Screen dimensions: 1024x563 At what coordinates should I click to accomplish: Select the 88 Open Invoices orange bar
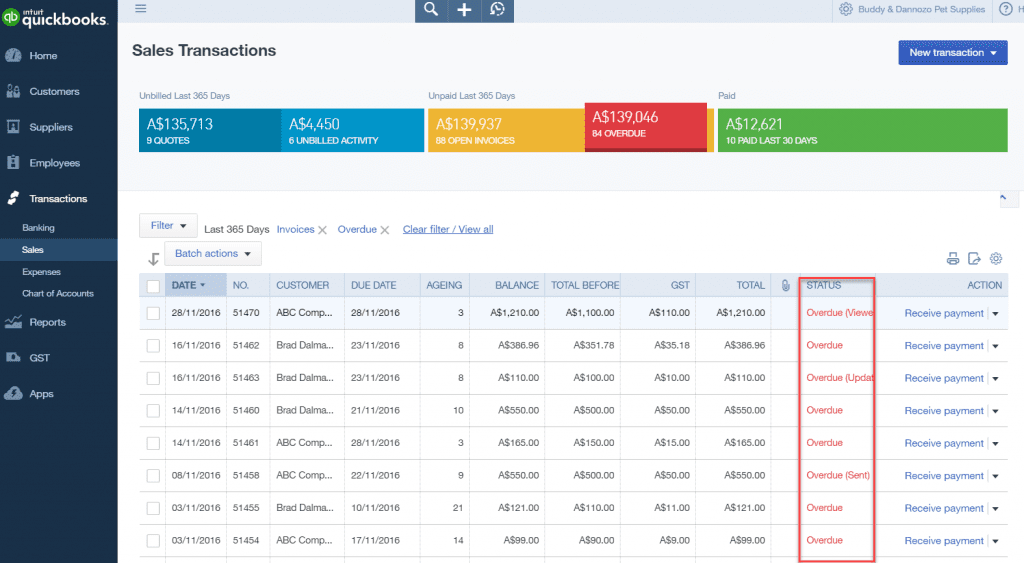point(506,131)
